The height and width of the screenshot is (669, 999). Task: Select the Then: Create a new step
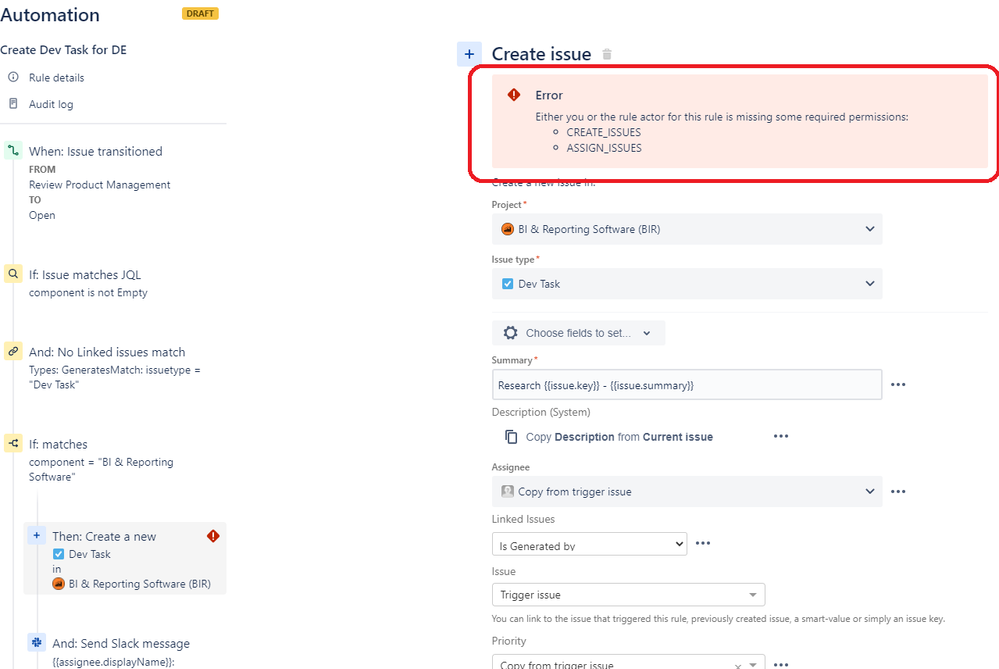pyautogui.click(x=126, y=559)
